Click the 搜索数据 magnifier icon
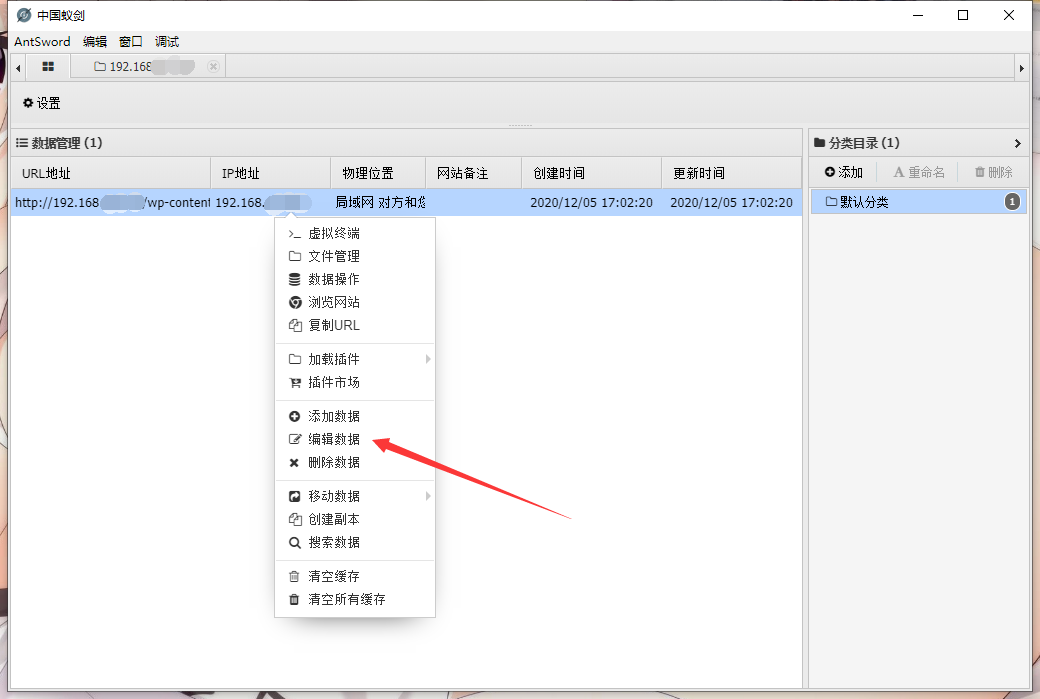The image size is (1040, 699). [294, 542]
